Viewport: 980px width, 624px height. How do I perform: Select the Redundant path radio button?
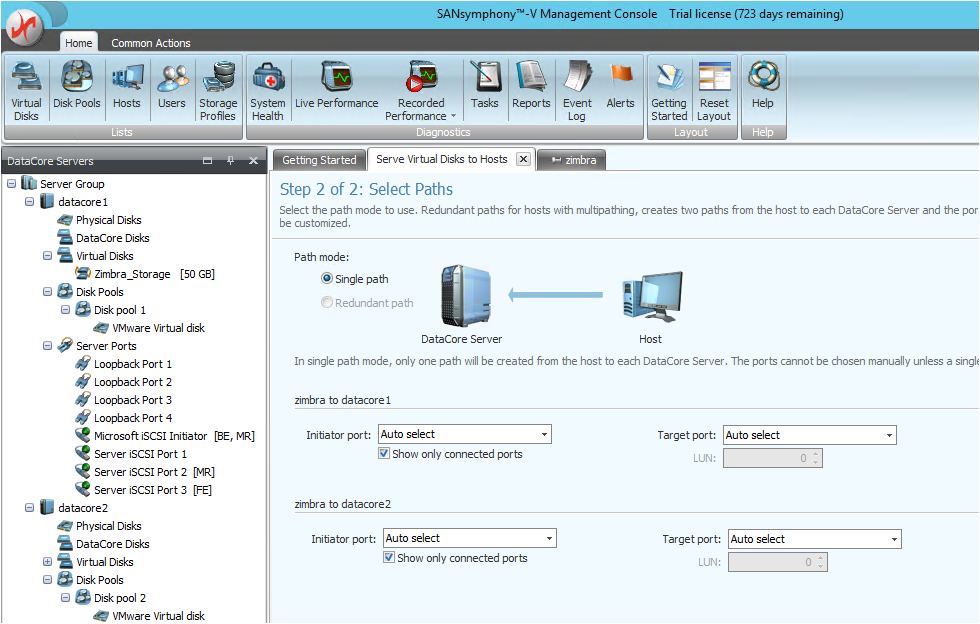(x=326, y=302)
